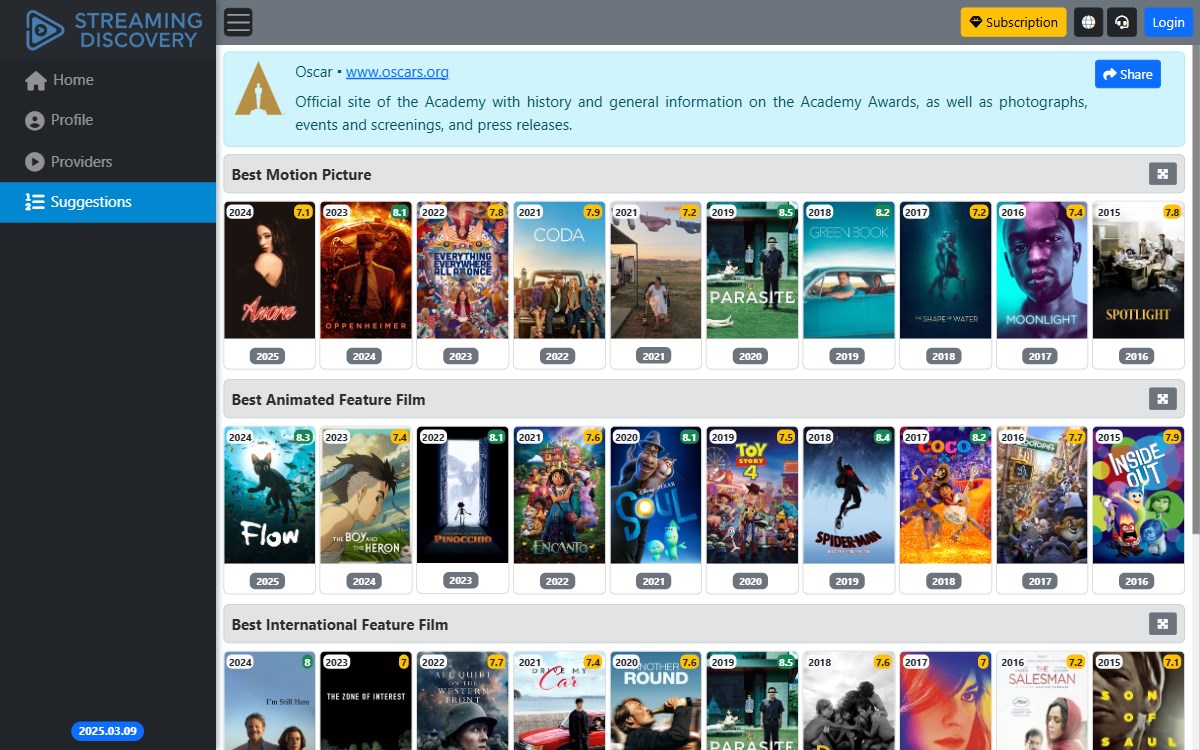This screenshot has width=1200, height=750.
Task: Expand the Best Animated Feature Film section
Action: click(1162, 399)
